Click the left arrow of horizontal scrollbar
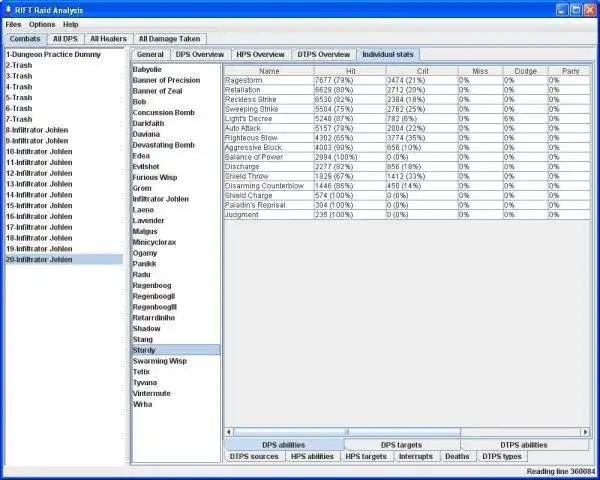Screen dimensions: 600x480 coord(229,432)
